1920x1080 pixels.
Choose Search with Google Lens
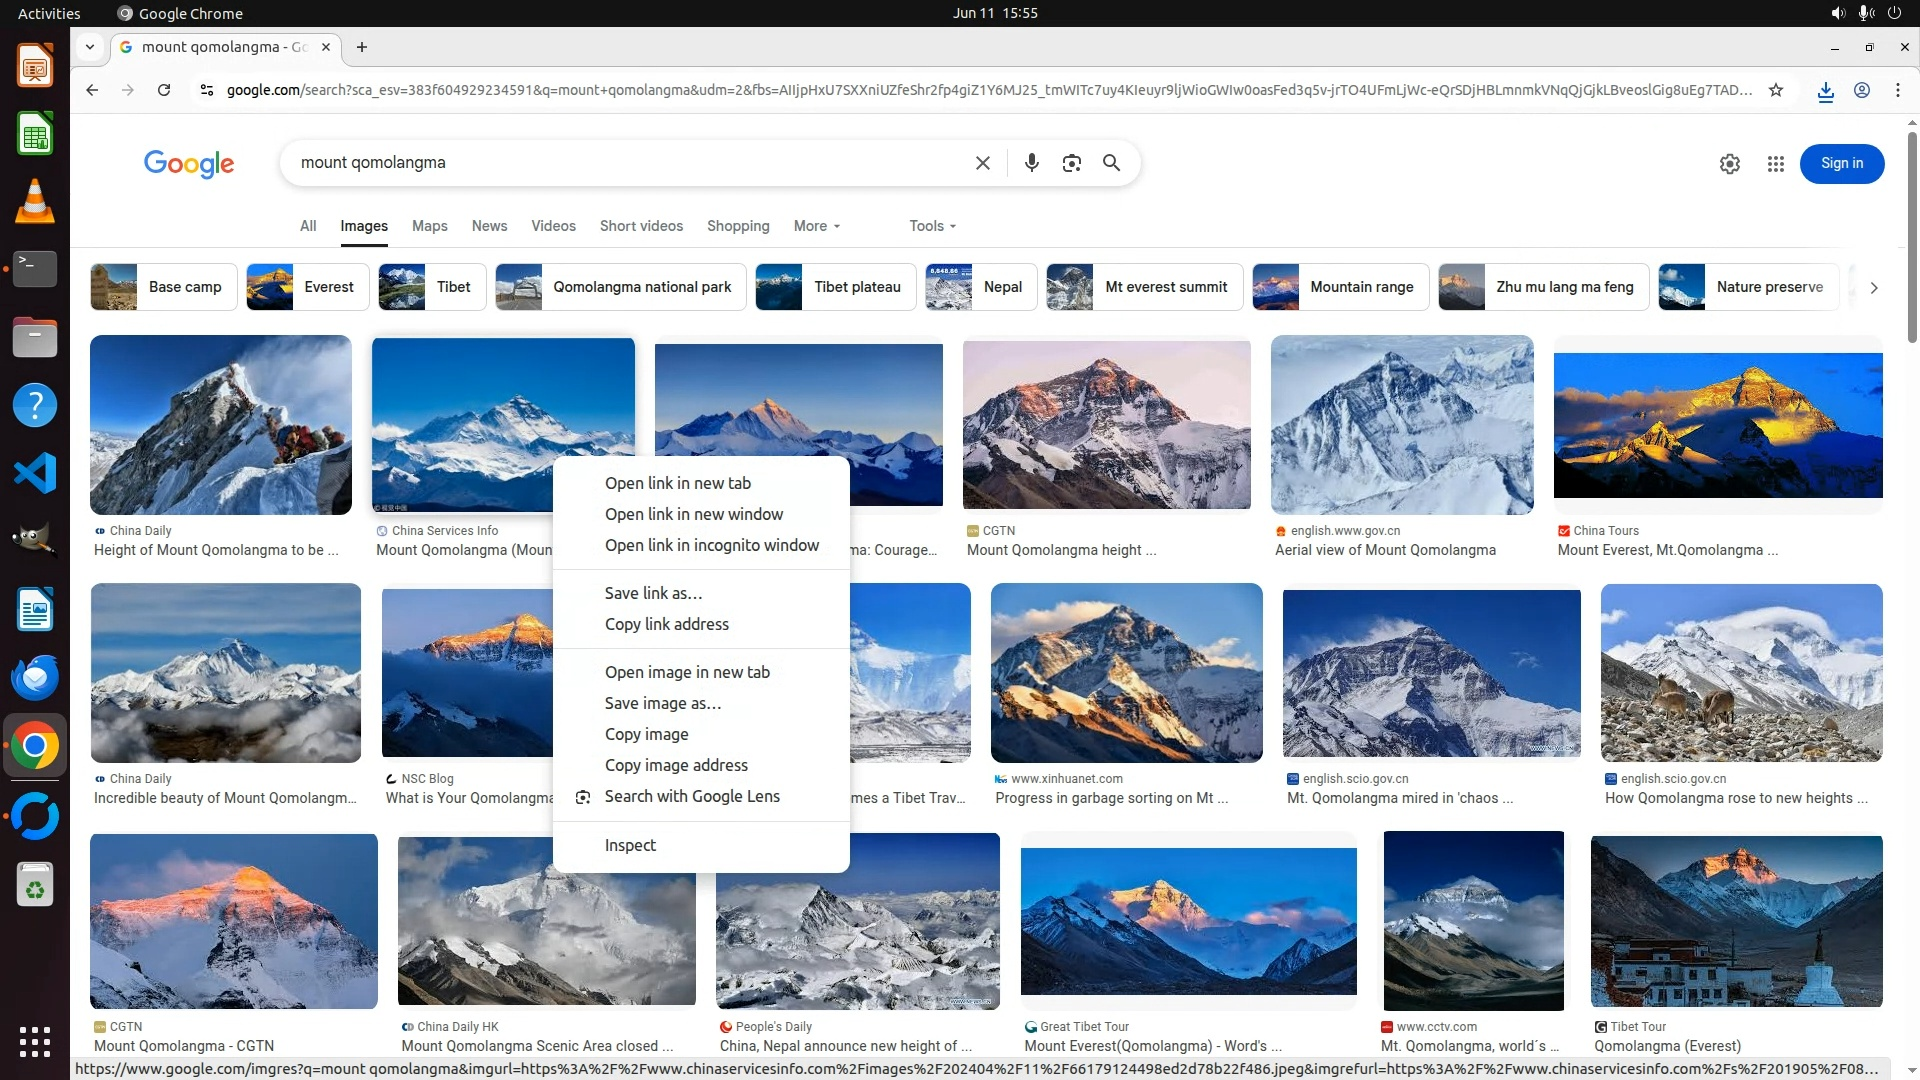click(x=691, y=796)
